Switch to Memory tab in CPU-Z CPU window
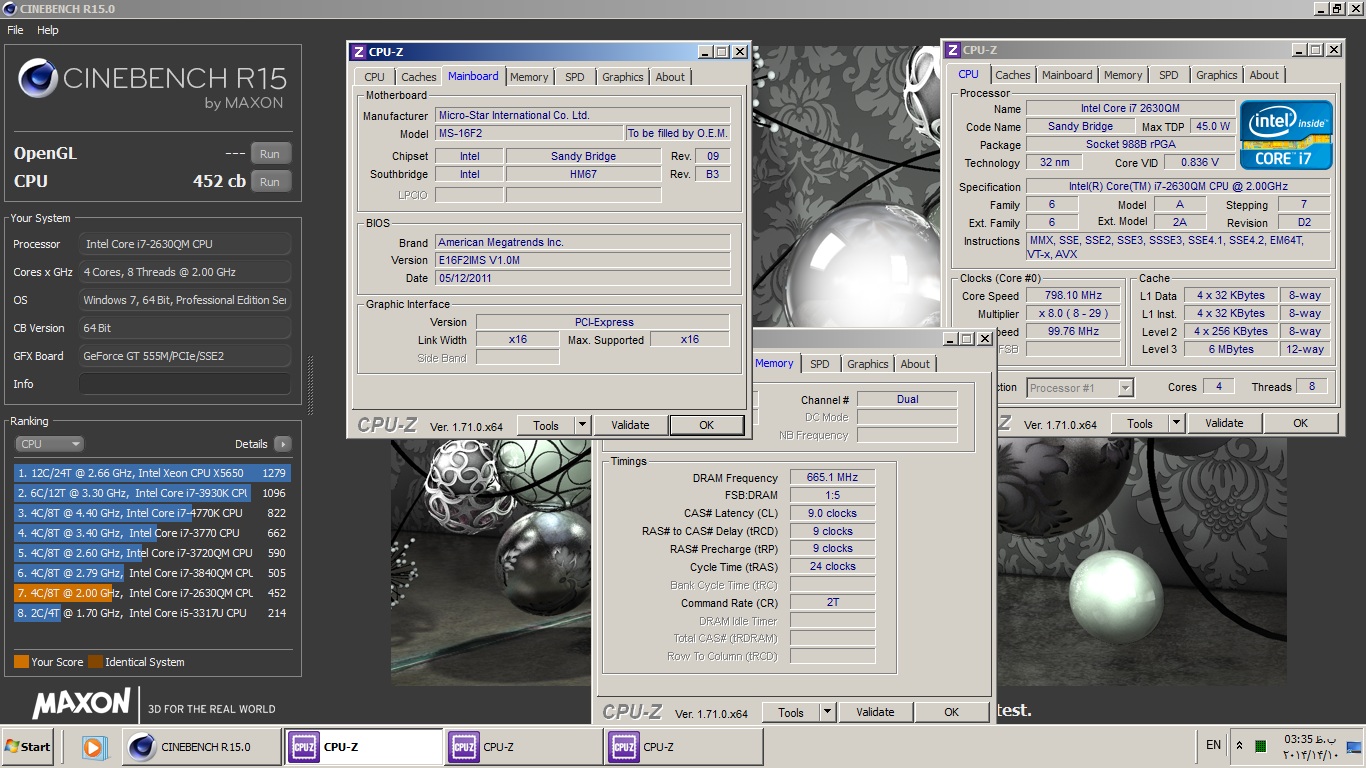 tap(1123, 75)
